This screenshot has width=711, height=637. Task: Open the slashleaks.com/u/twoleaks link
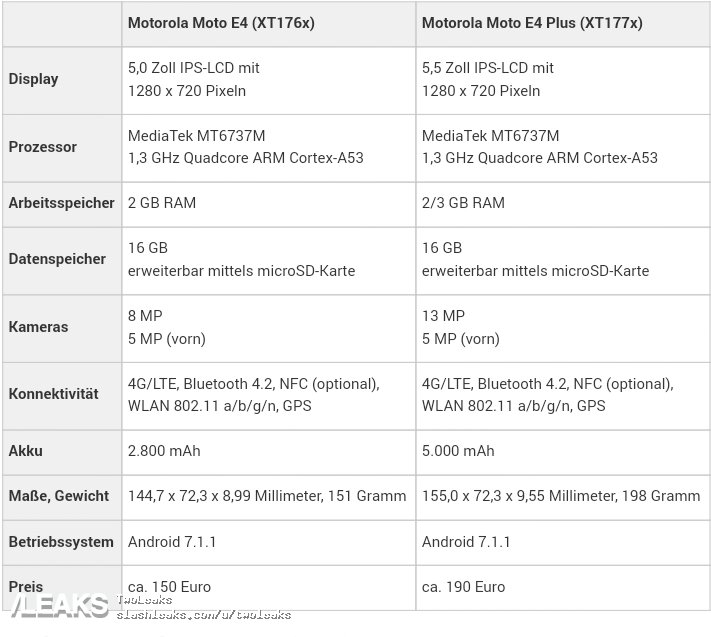click(204, 614)
